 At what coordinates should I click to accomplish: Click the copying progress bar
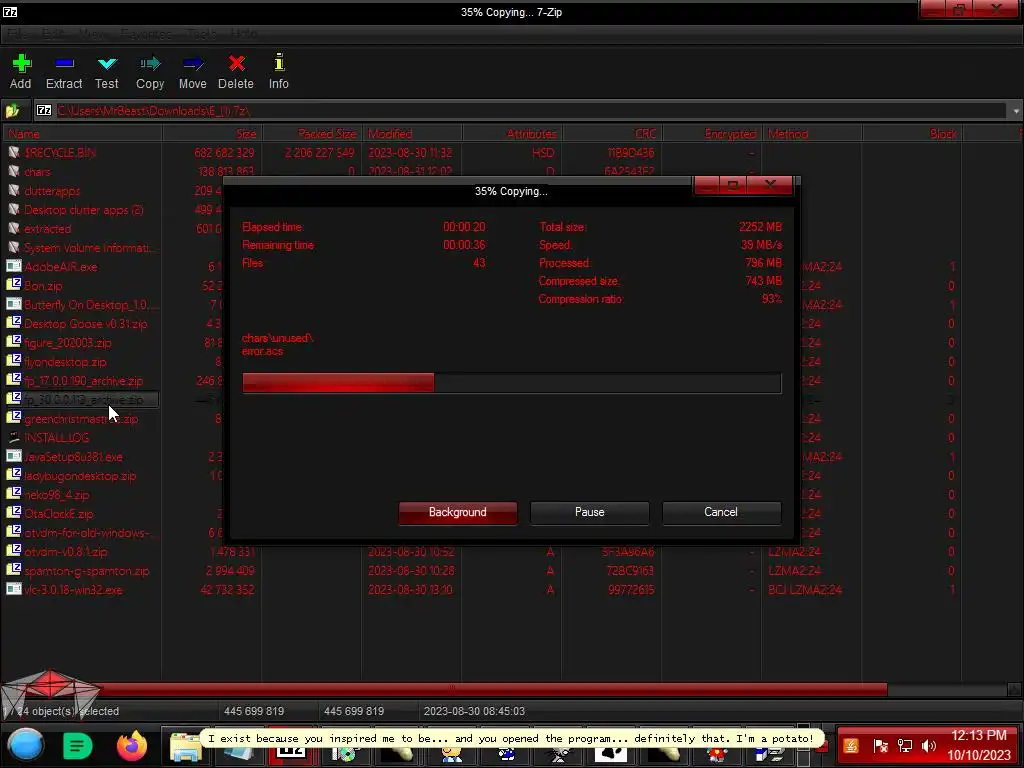tap(511, 383)
